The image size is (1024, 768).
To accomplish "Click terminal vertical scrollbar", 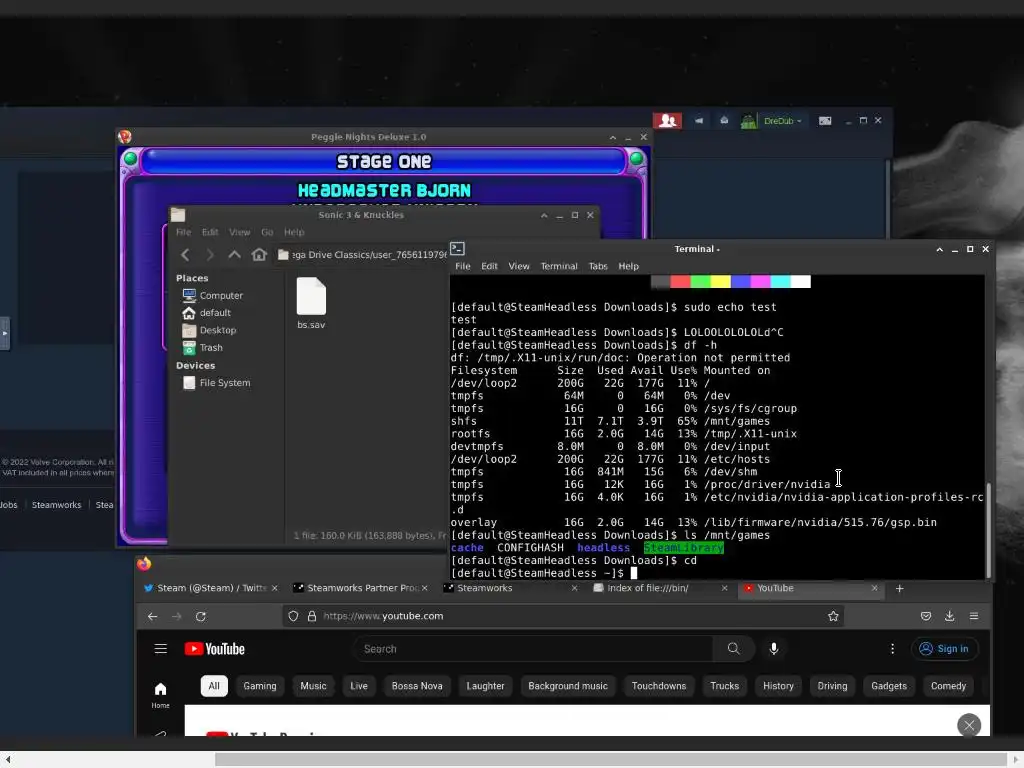I will (989, 530).
